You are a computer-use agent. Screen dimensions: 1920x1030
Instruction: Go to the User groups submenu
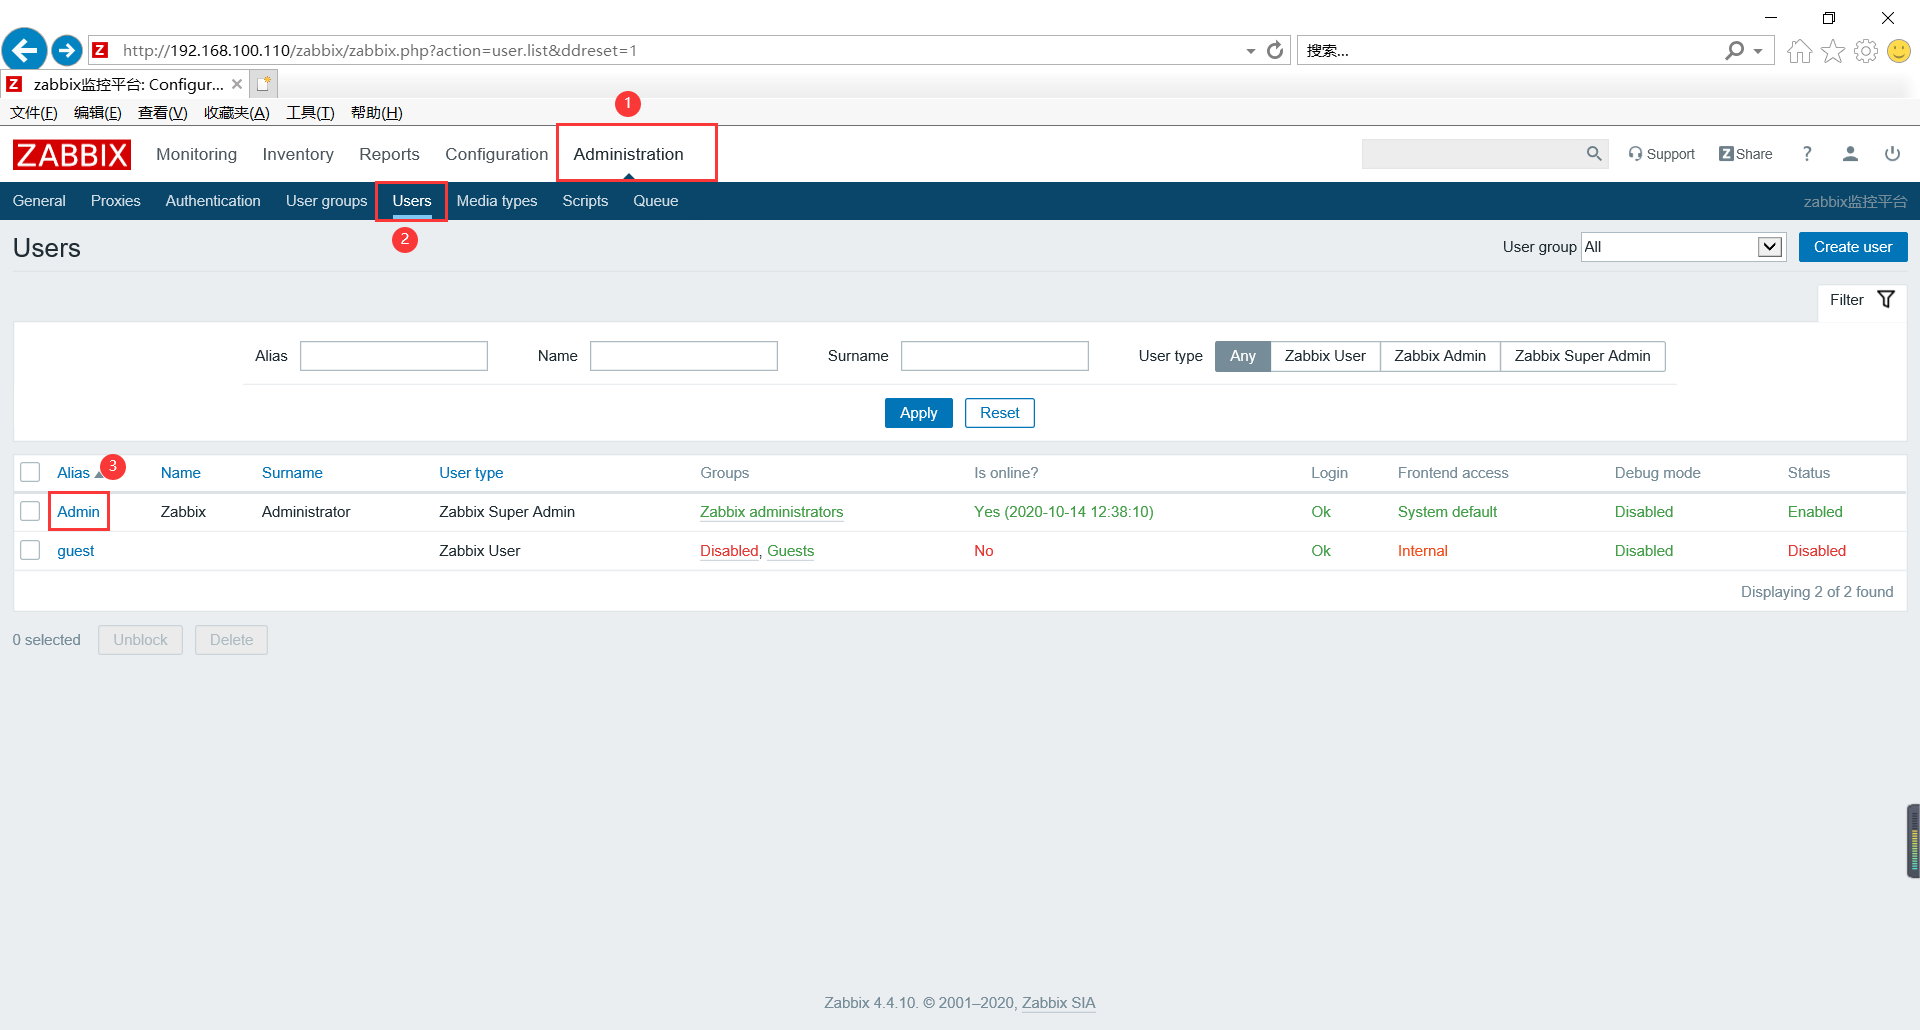[x=326, y=201]
